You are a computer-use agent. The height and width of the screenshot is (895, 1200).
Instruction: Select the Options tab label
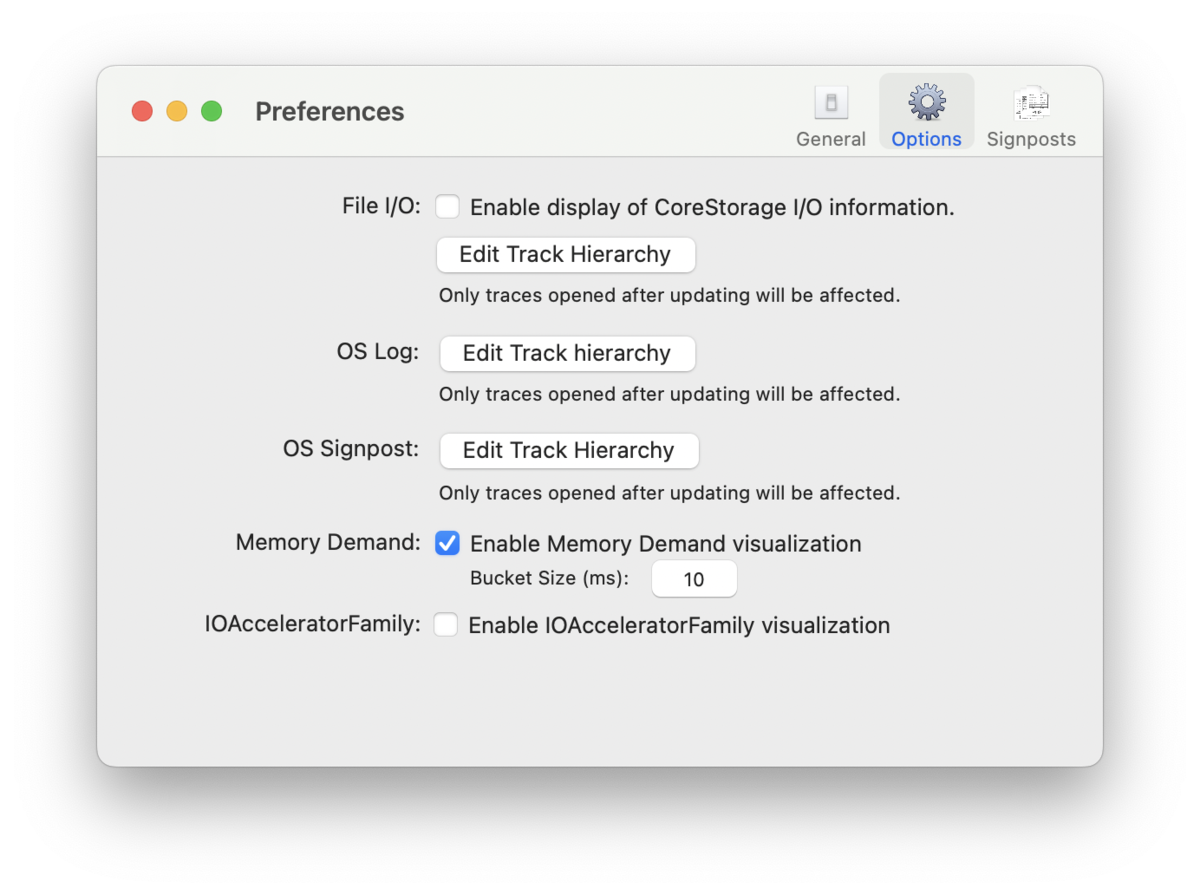click(927, 139)
